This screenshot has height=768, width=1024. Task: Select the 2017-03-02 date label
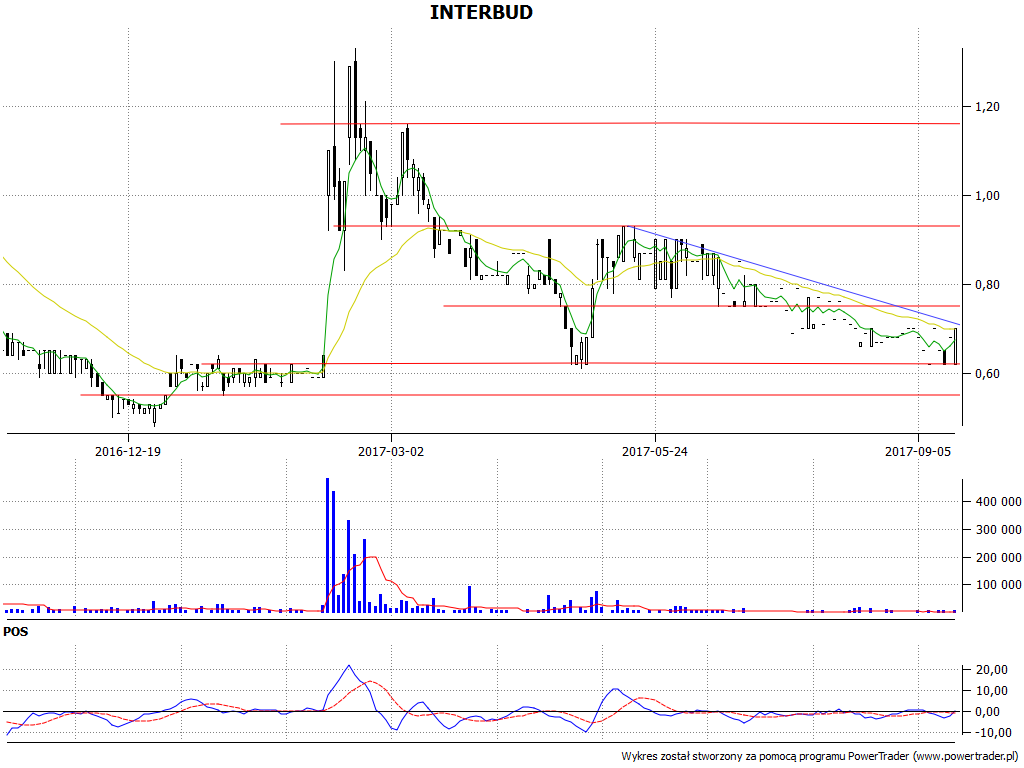pyautogui.click(x=391, y=451)
